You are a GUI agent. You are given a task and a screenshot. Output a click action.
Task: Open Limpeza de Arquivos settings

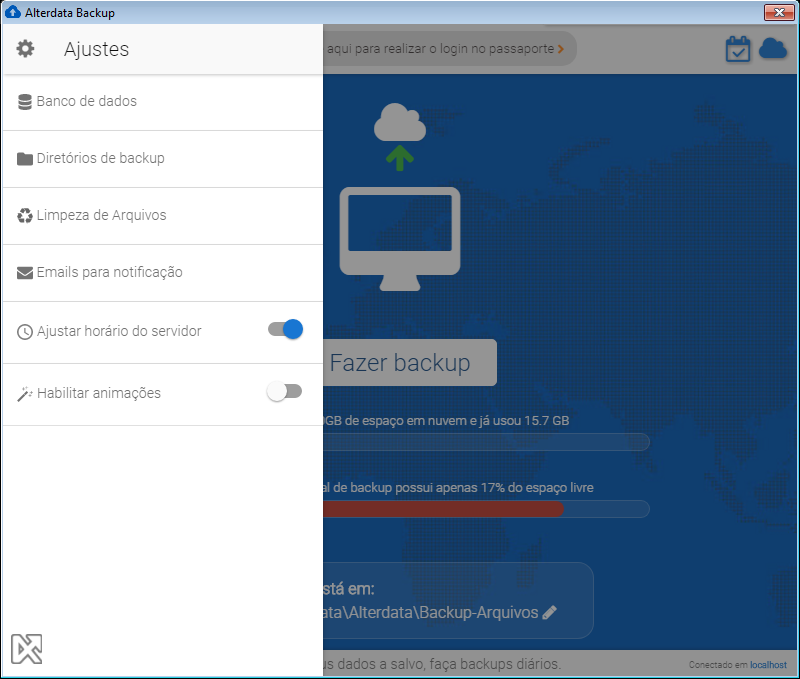pos(163,216)
